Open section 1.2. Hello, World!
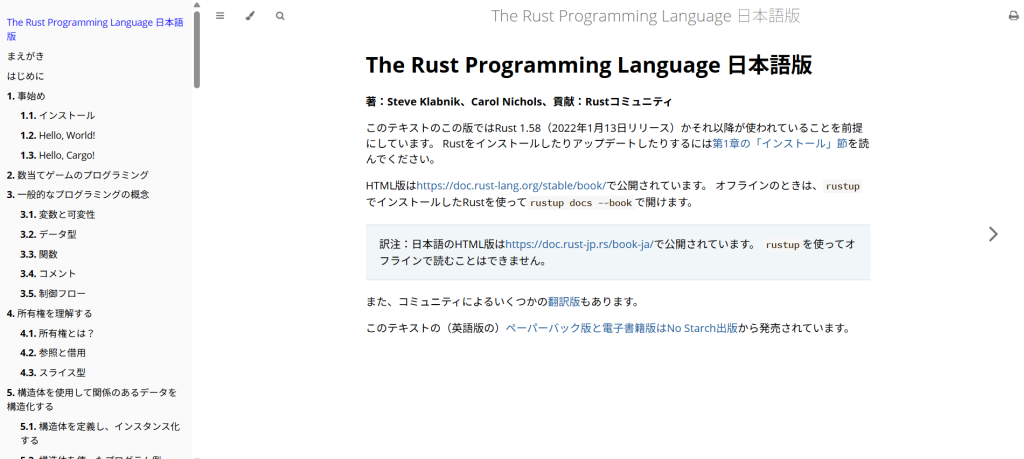Image resolution: width=1024 pixels, height=459 pixels. point(58,135)
